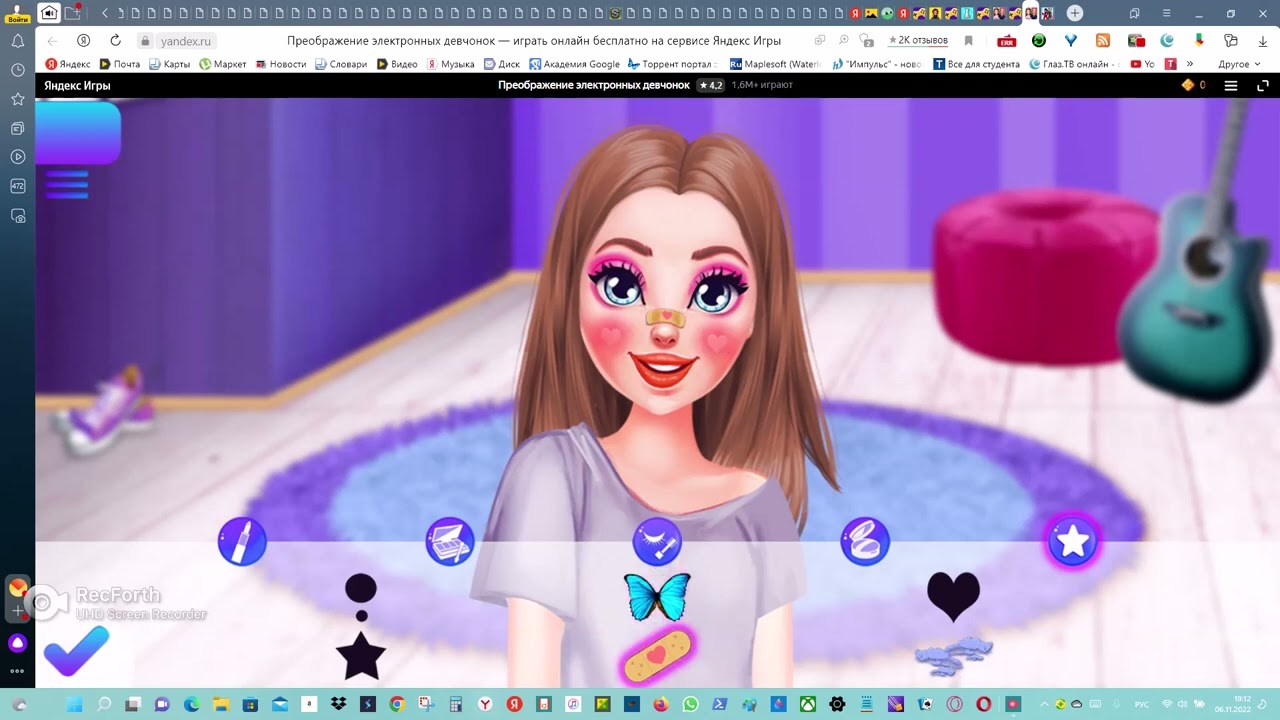Open the Словари bookmark
This screenshot has height=720, width=1280.
(341, 64)
